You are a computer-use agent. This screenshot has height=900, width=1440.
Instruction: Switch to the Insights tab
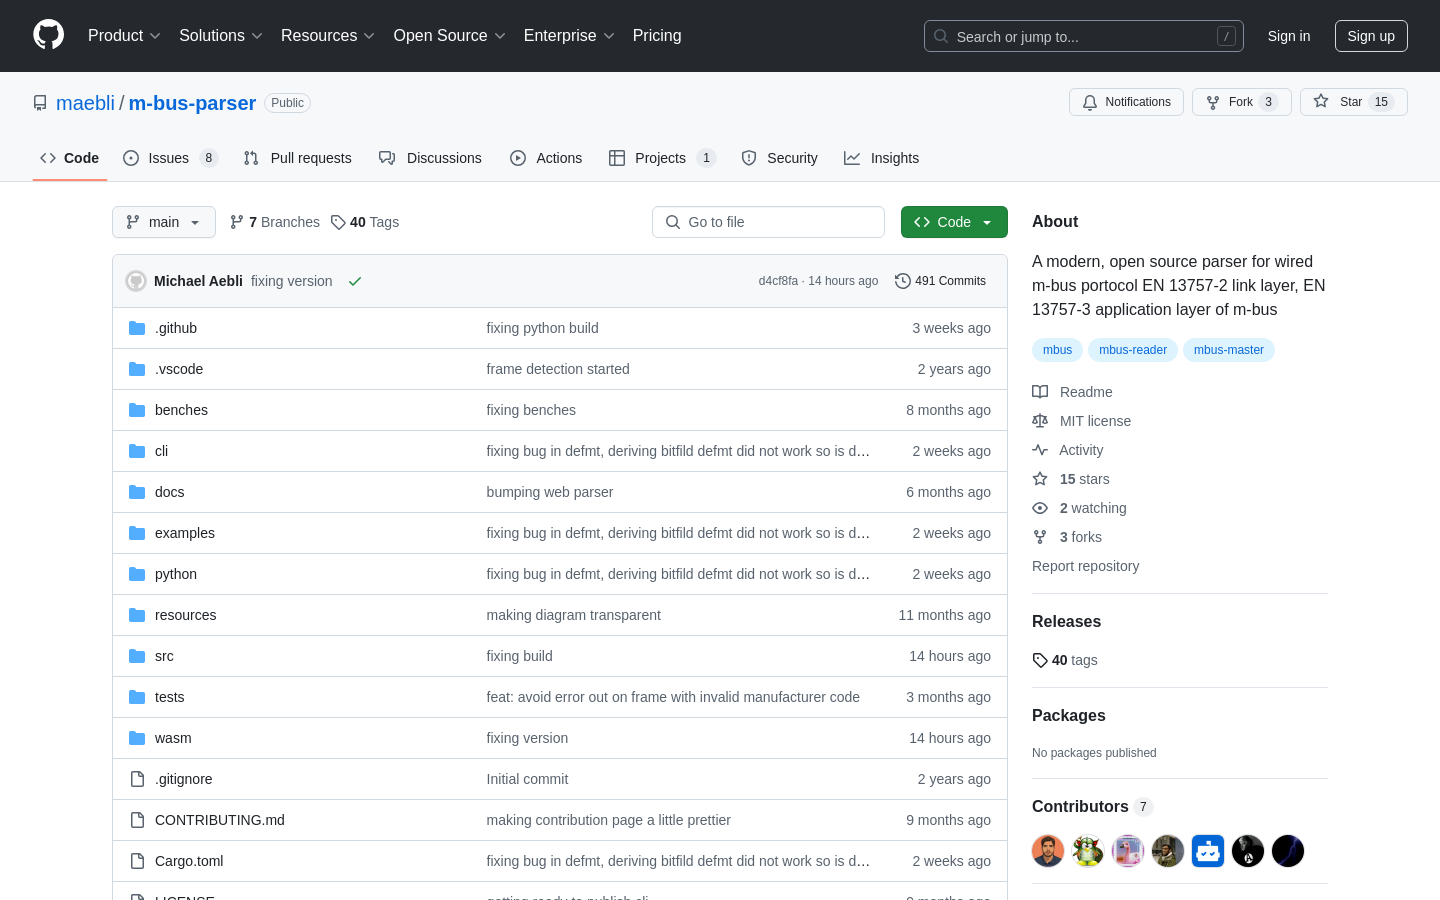881,158
